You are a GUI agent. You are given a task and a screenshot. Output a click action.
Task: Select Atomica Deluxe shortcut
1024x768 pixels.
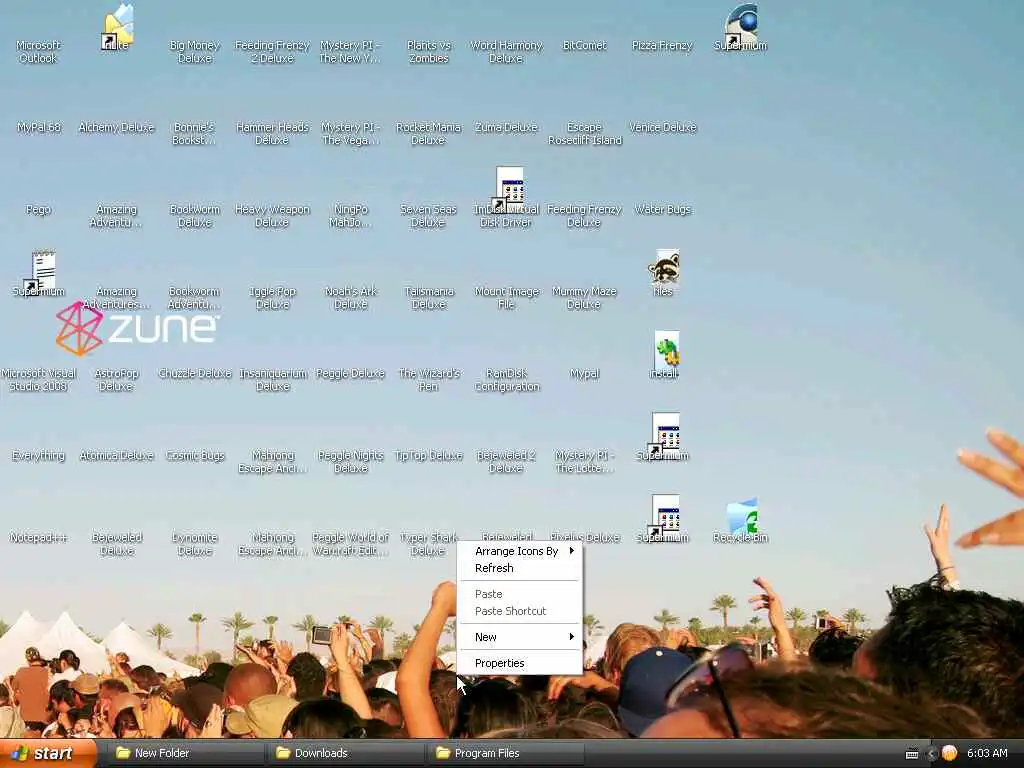coord(116,455)
